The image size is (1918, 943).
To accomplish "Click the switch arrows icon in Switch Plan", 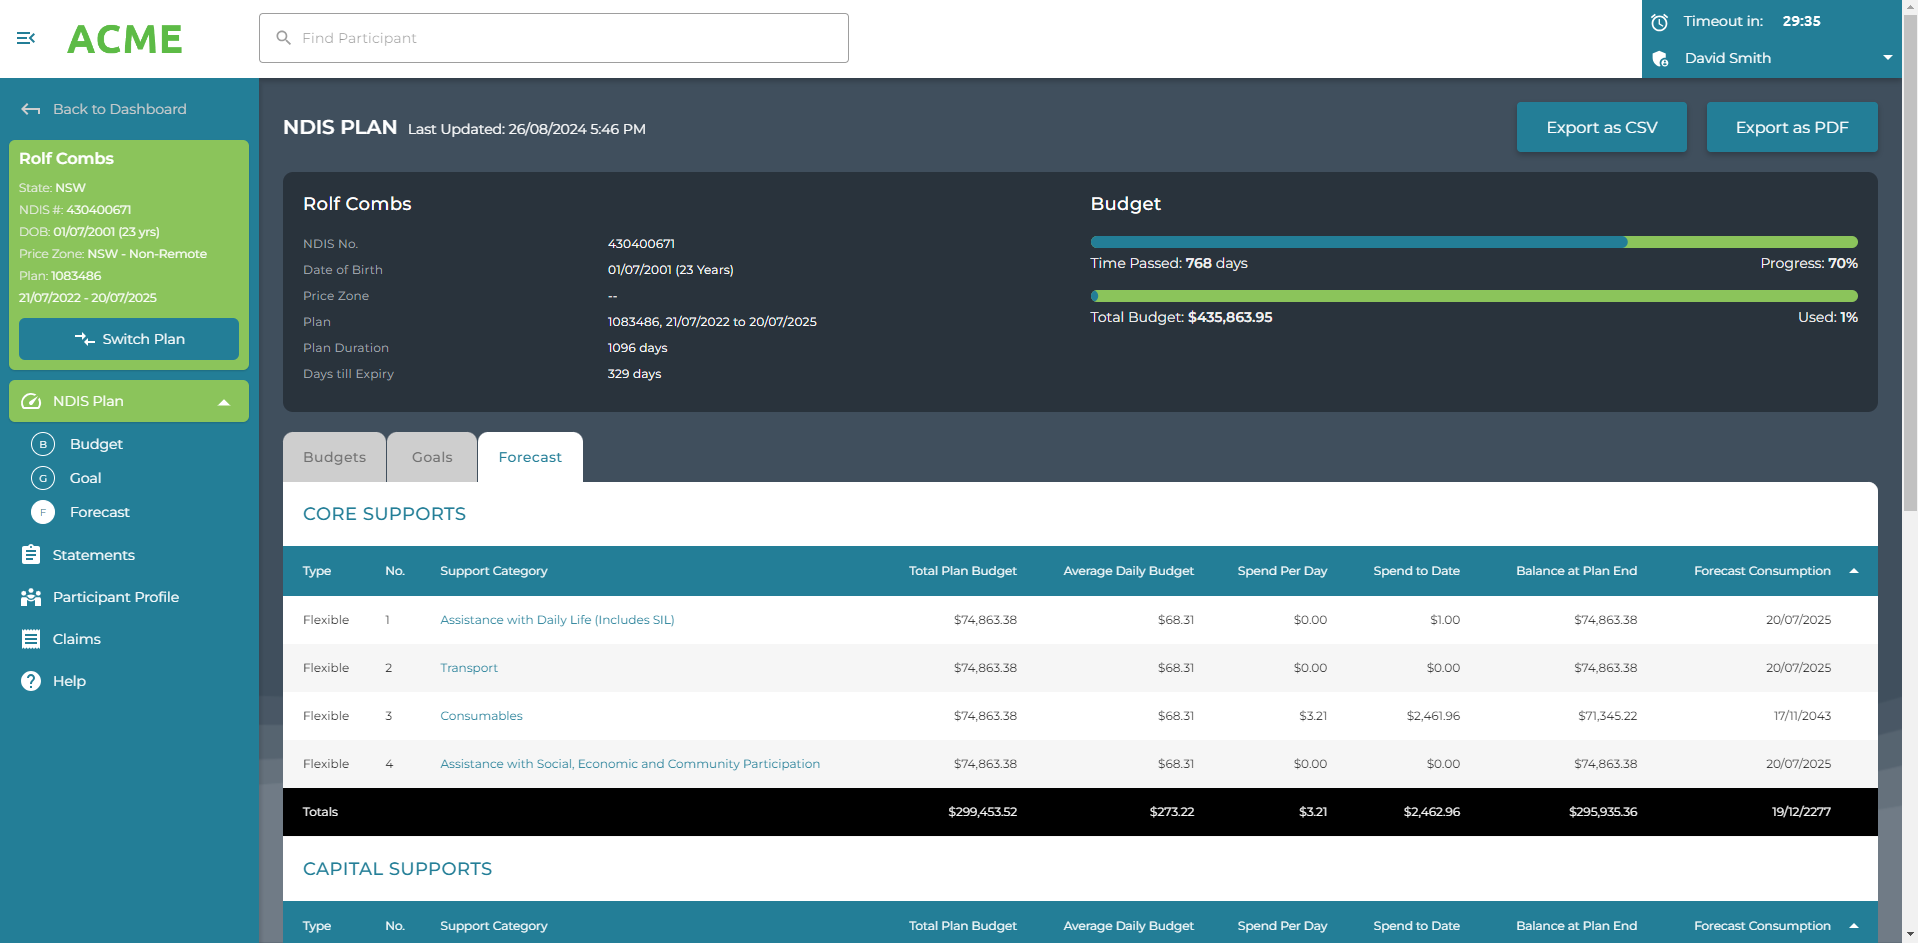I will point(85,339).
